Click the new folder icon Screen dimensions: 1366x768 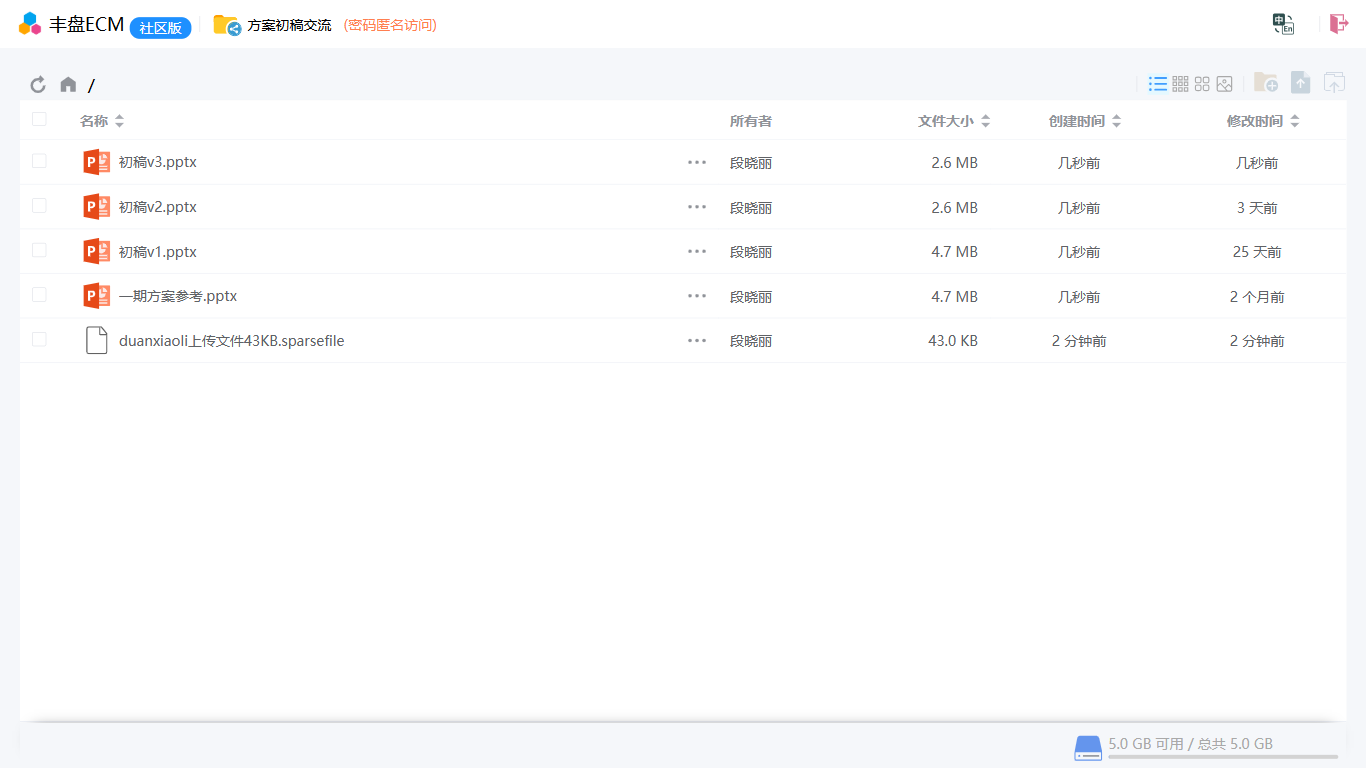coord(1266,83)
